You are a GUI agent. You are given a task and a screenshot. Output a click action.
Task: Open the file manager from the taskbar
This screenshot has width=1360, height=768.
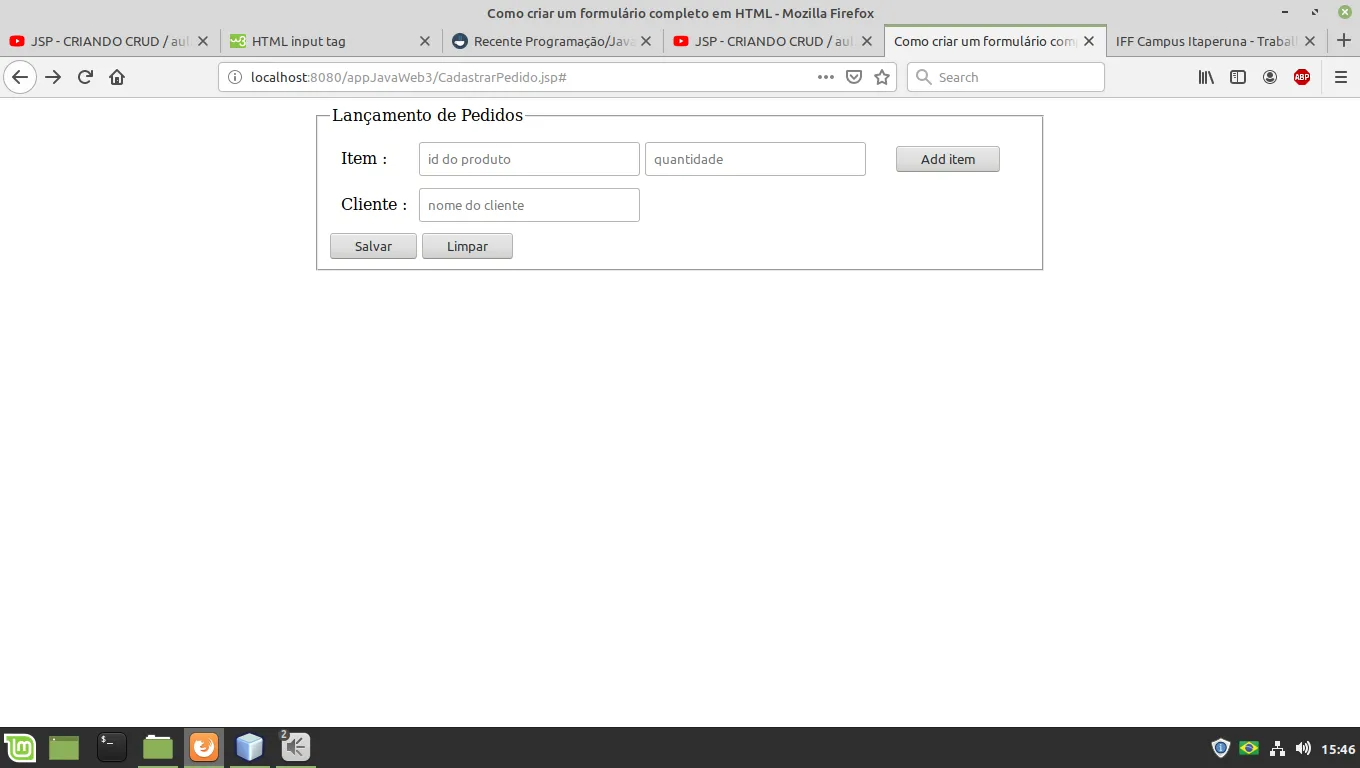pyautogui.click(x=157, y=747)
